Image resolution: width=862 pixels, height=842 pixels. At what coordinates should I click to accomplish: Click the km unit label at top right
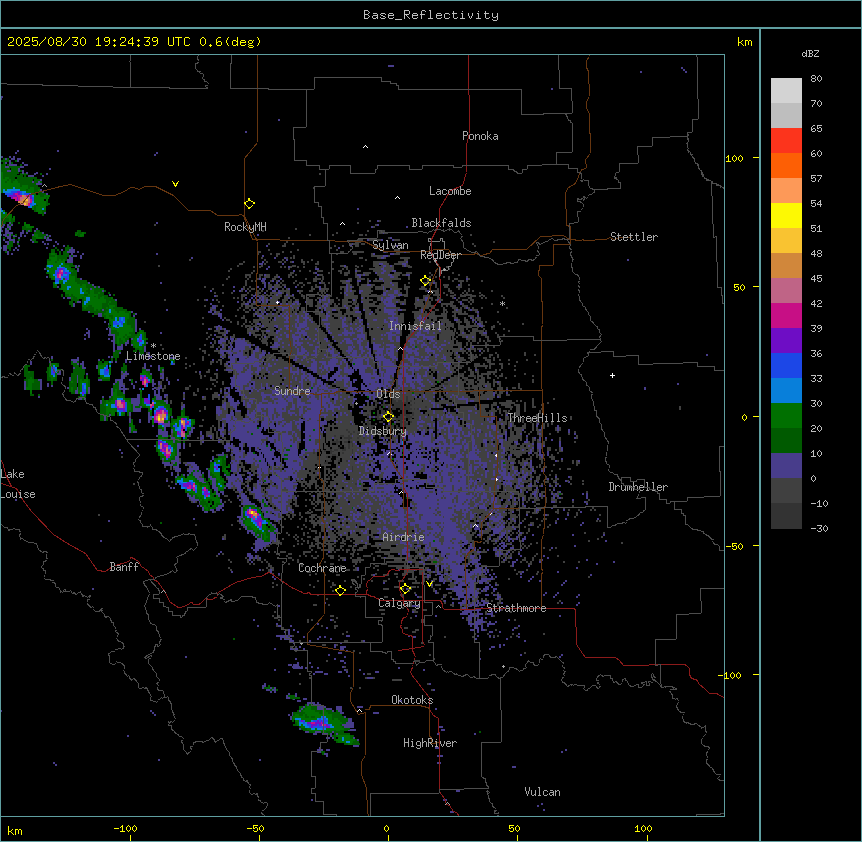(744, 42)
